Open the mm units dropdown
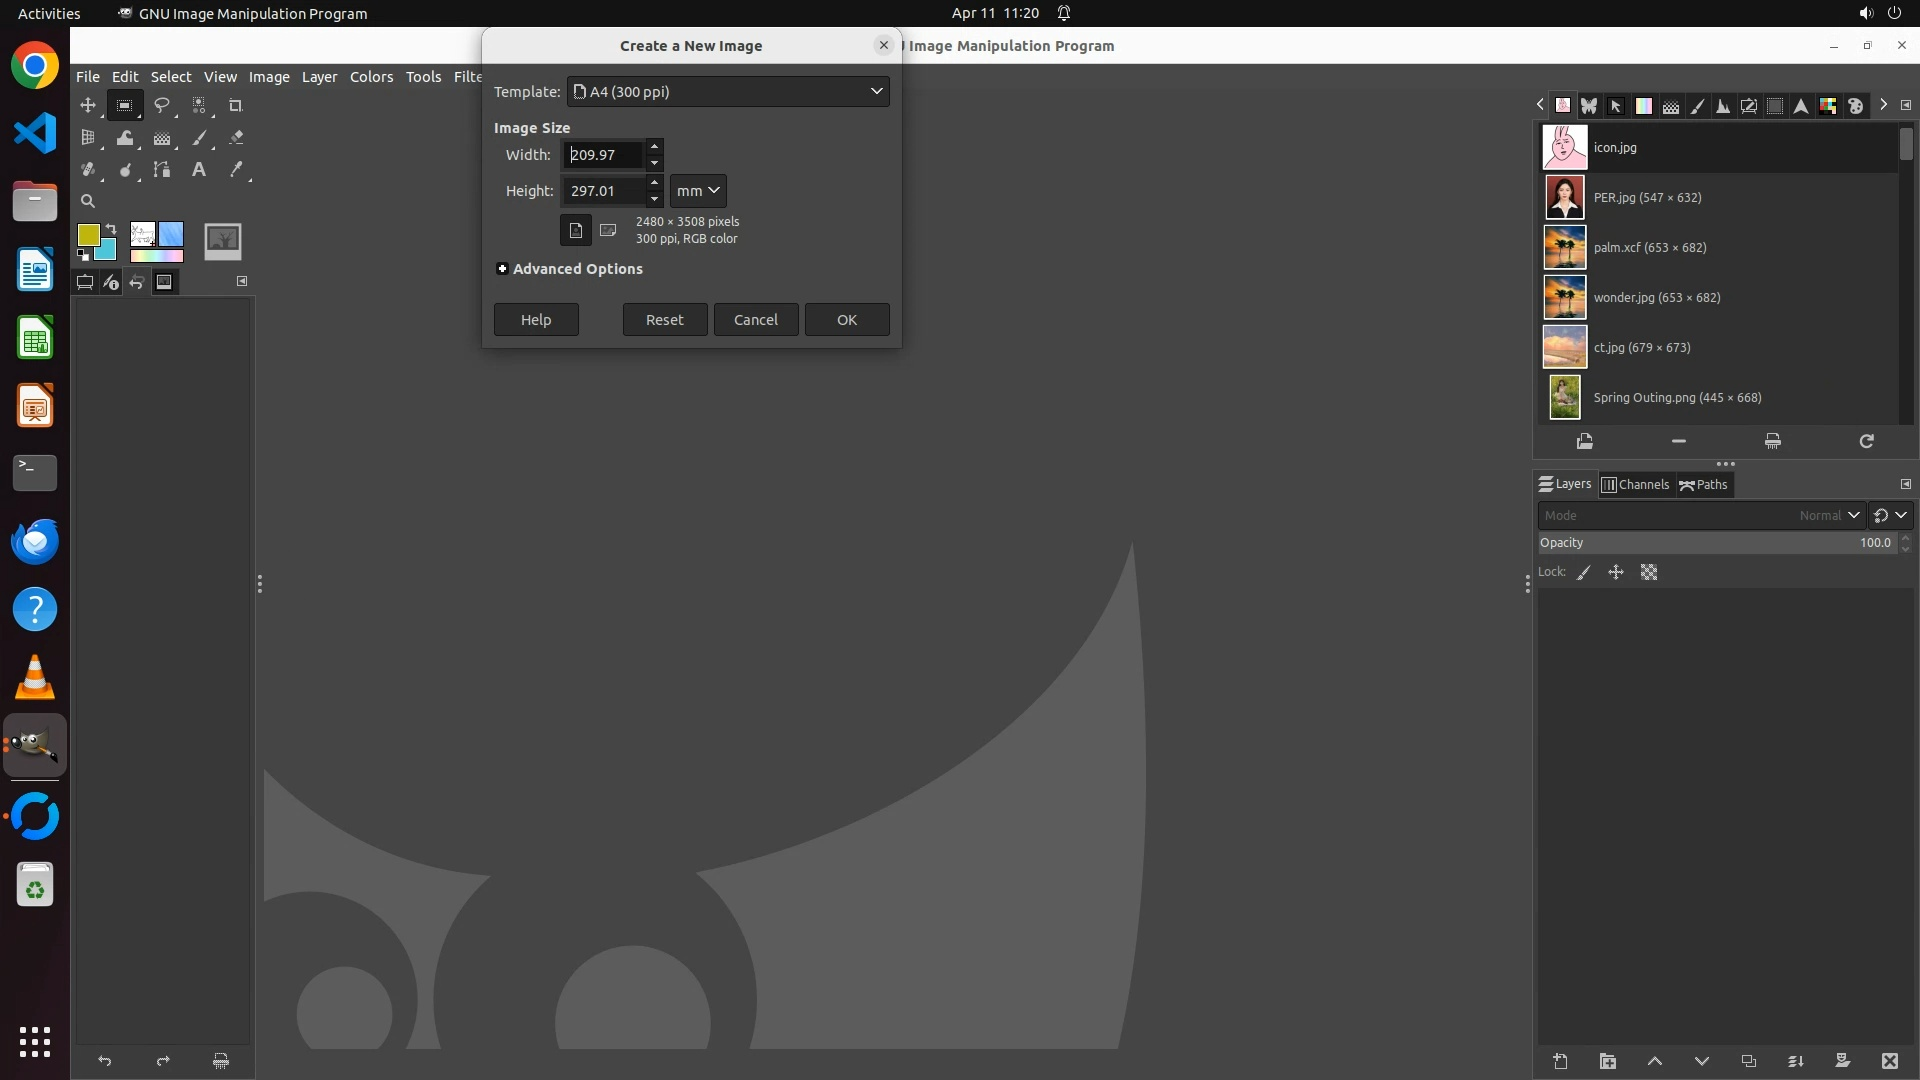 point(697,191)
